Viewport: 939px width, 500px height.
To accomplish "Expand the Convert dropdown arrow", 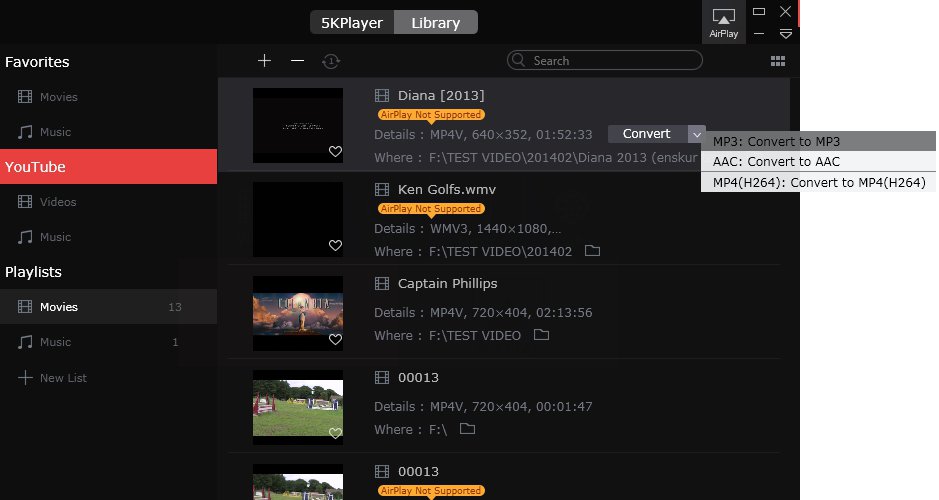I will coord(696,134).
